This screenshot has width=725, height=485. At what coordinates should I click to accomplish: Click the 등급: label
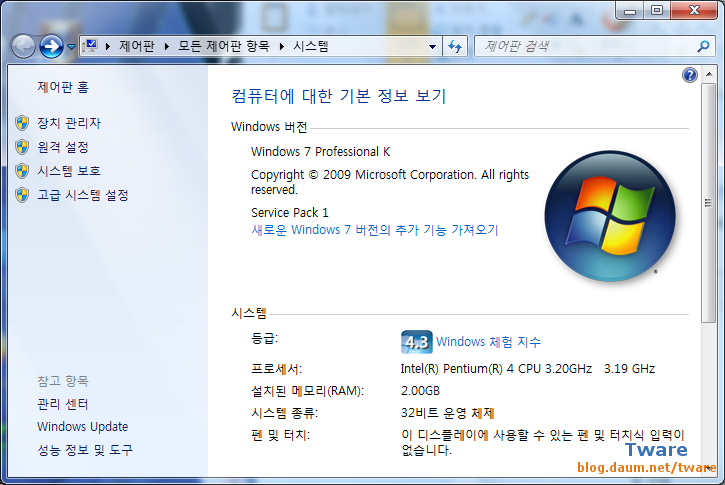tap(264, 338)
